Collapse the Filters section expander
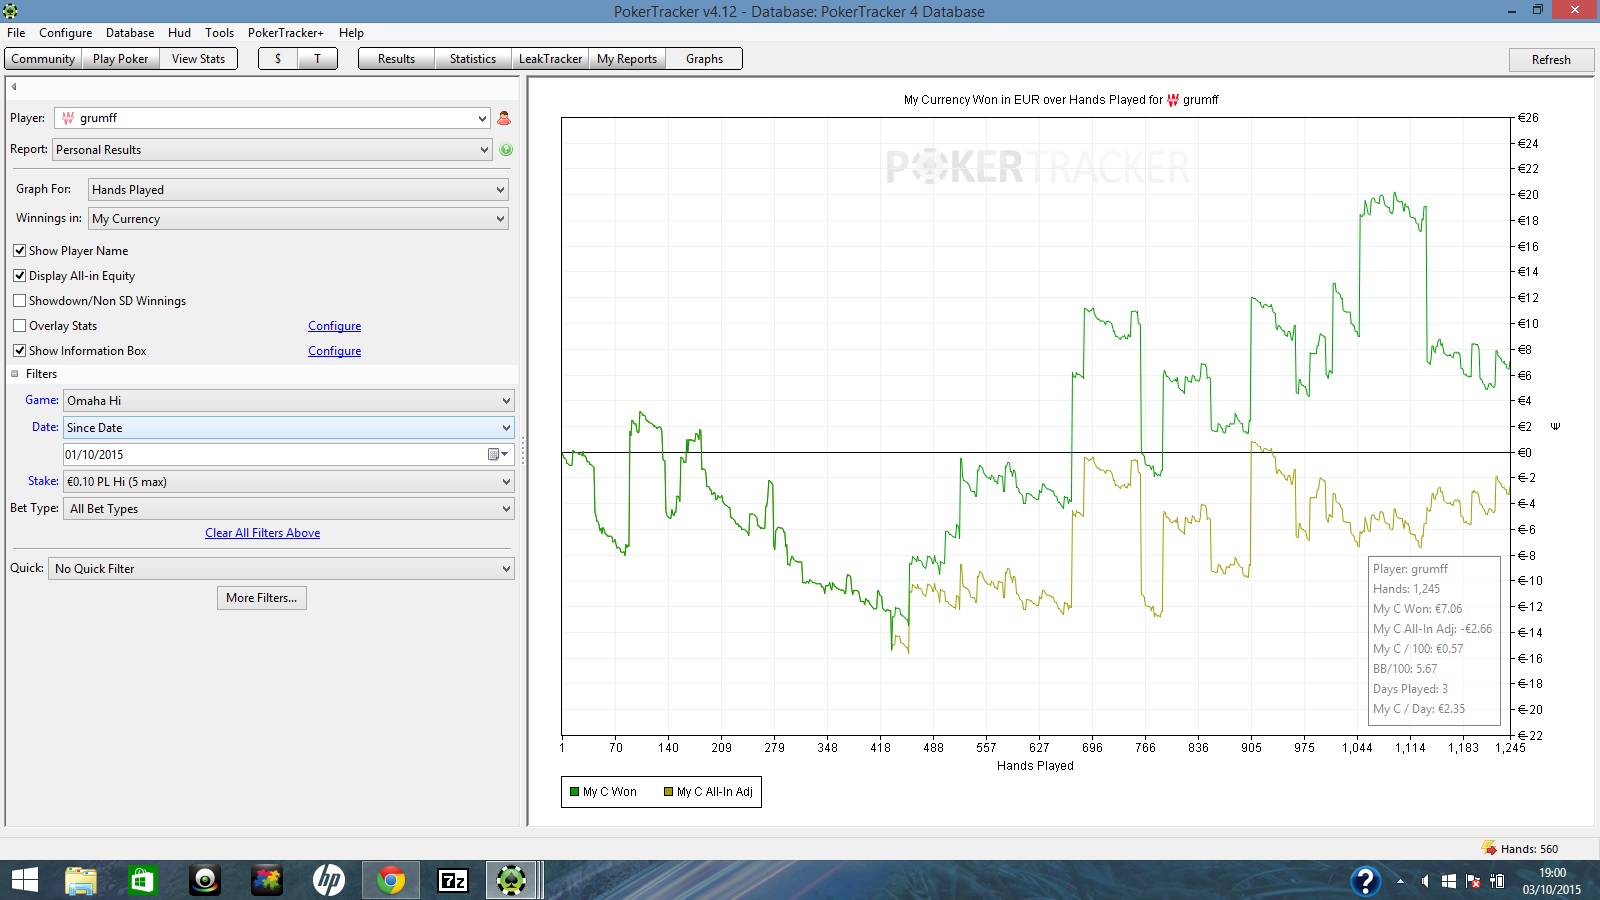Viewport: 1600px width, 900px height. coord(15,374)
